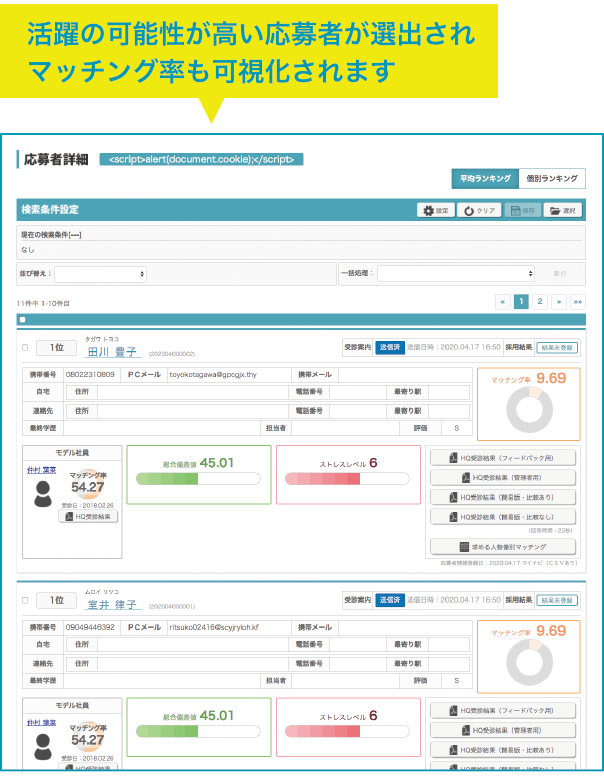The width and height of the screenshot is (604, 778).
Task: Open HQ受診結果(フィードバック用) PDF for 室井 律子
Action: tap(503, 711)
